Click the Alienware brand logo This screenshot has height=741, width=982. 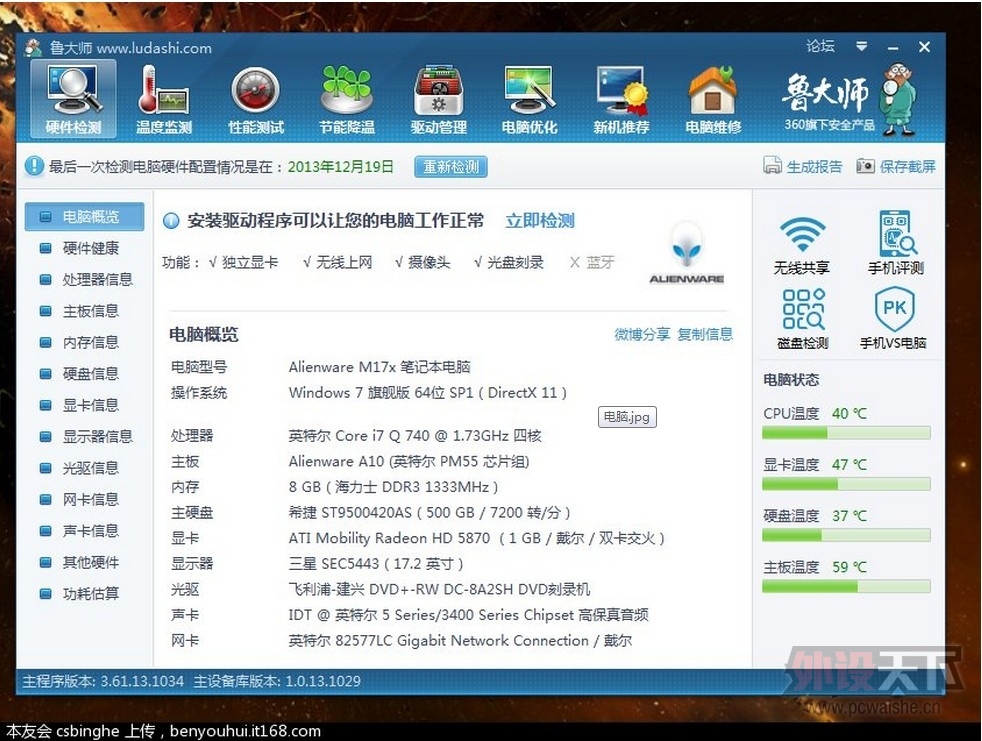coord(687,253)
